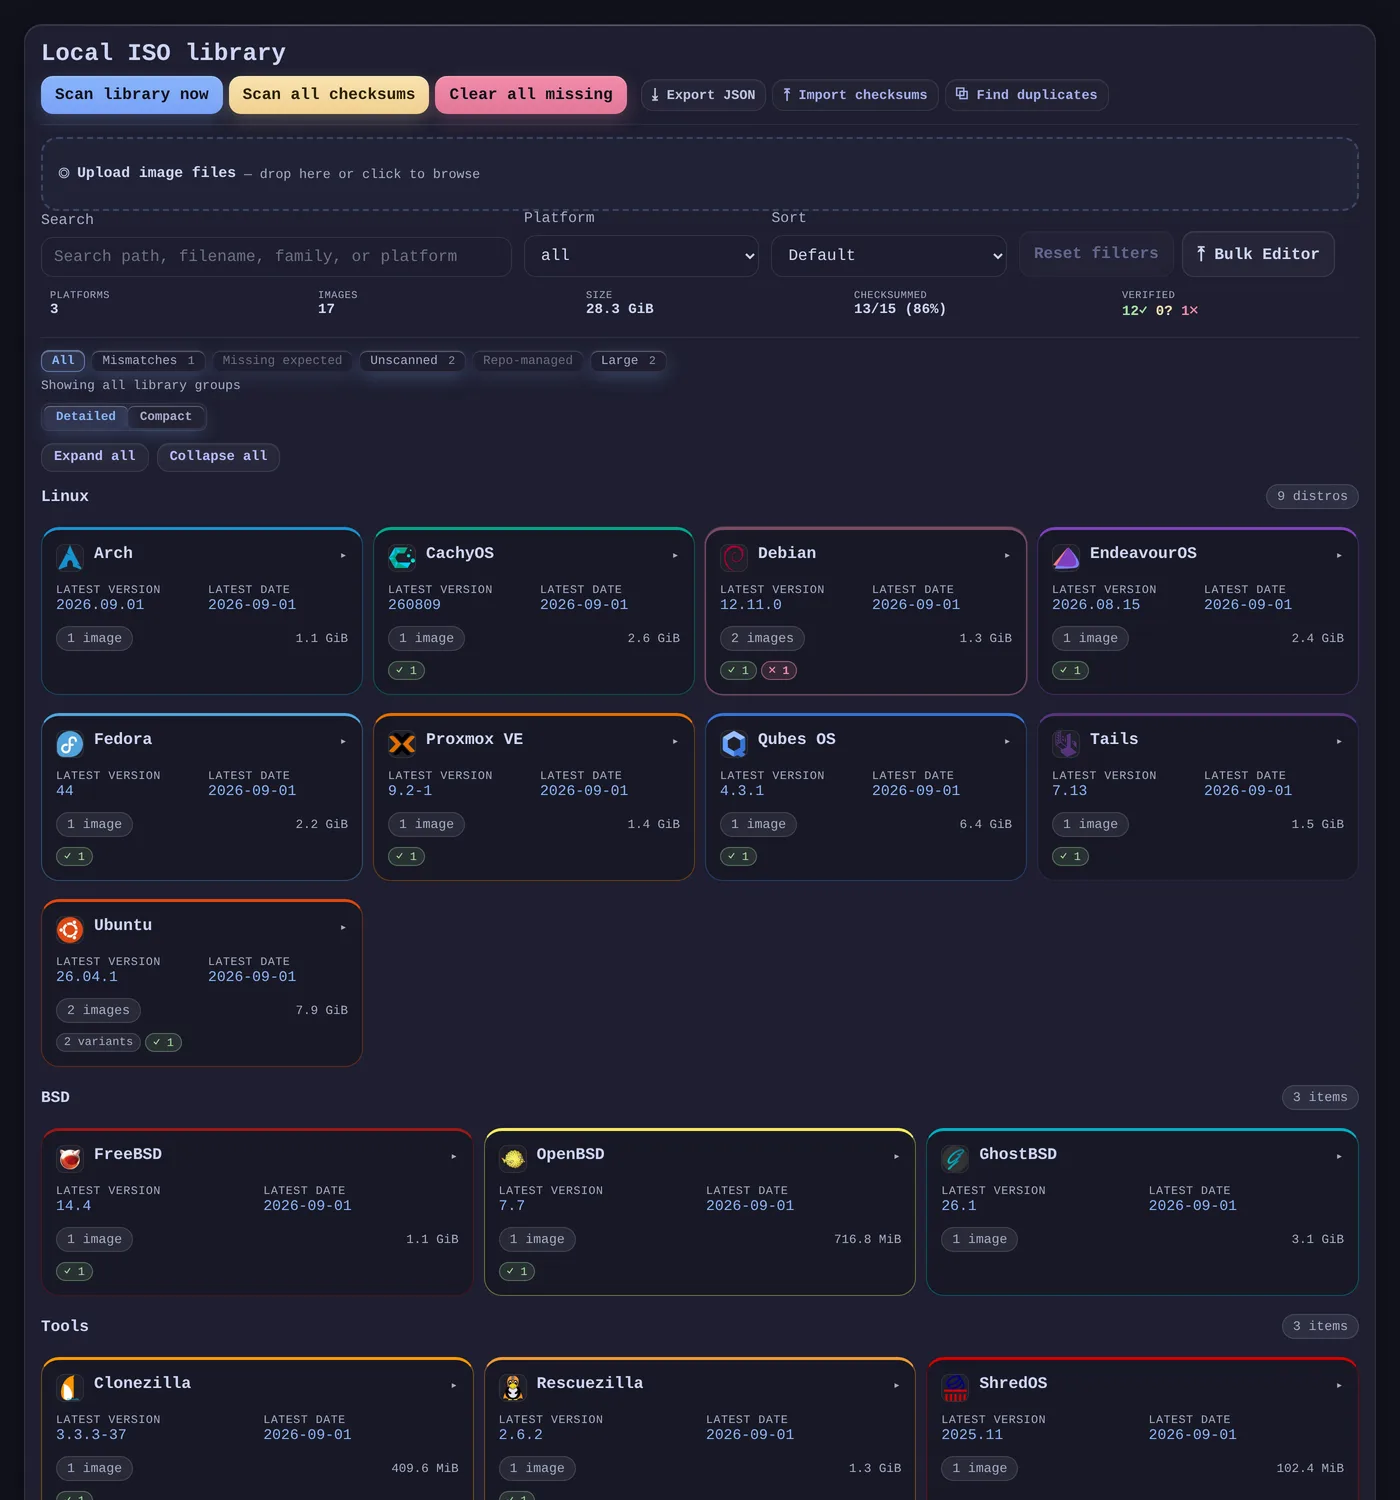Click the FreeBSD logo icon
The image size is (1400, 1500).
70,1158
